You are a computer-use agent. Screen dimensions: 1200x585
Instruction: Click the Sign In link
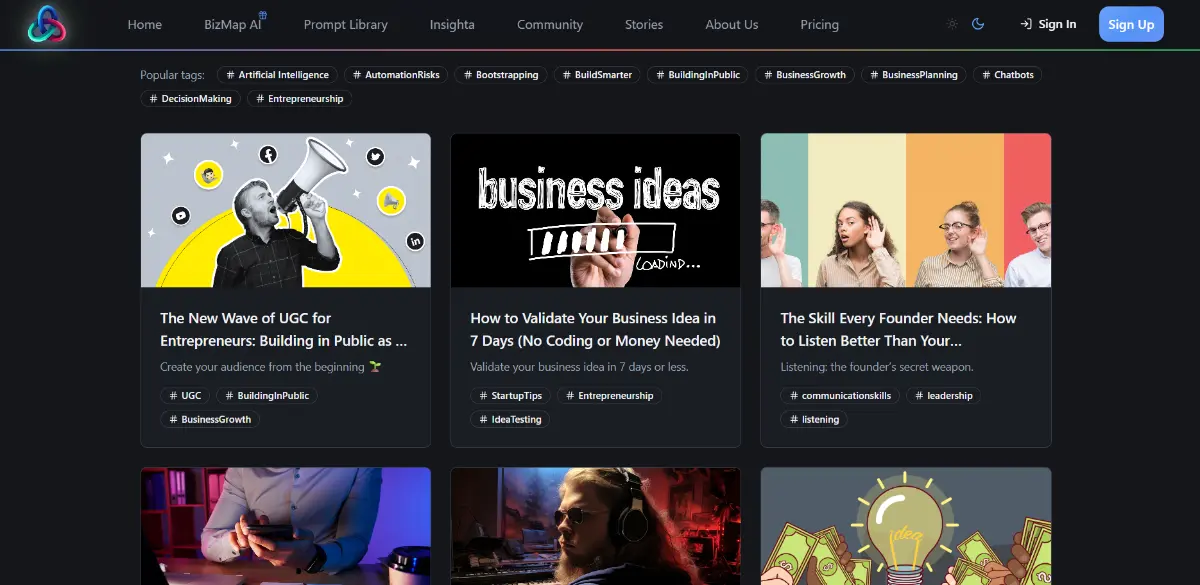tap(1055, 24)
